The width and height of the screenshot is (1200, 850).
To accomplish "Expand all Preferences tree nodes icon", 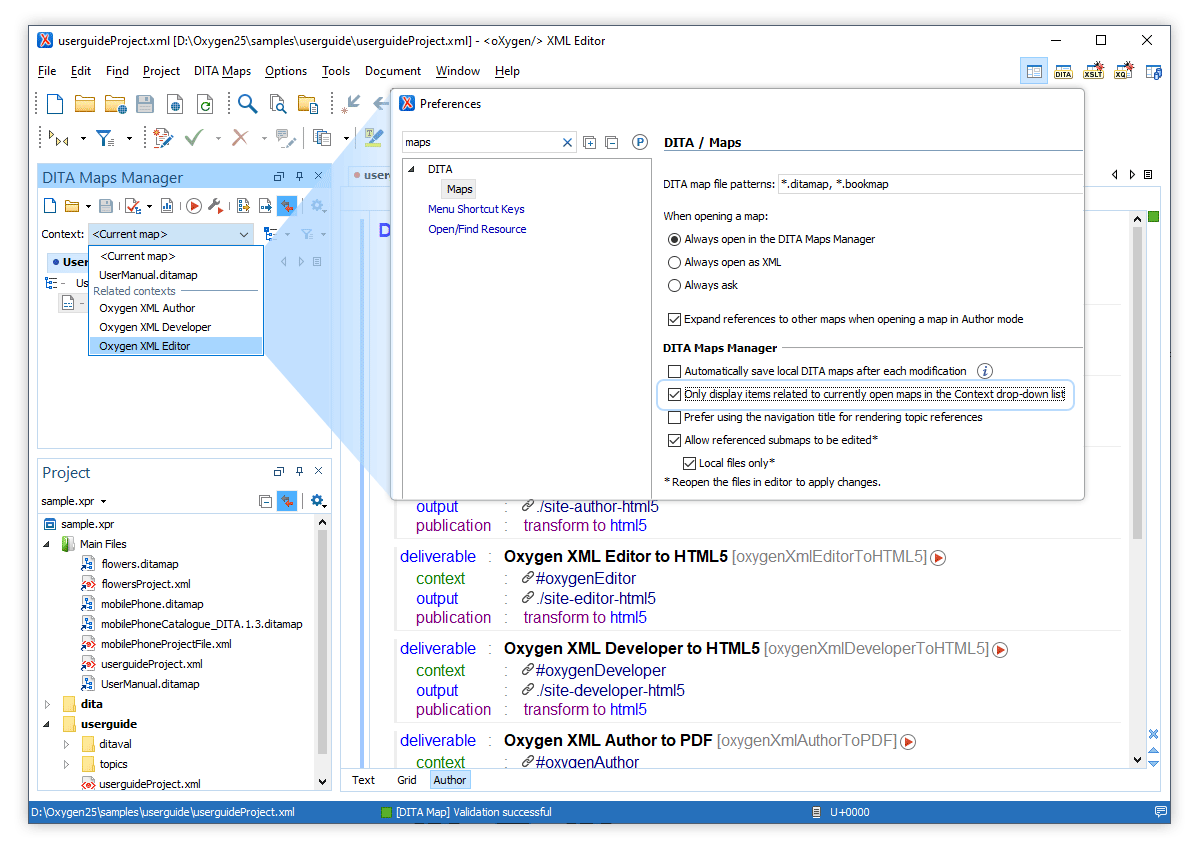I will (590, 143).
